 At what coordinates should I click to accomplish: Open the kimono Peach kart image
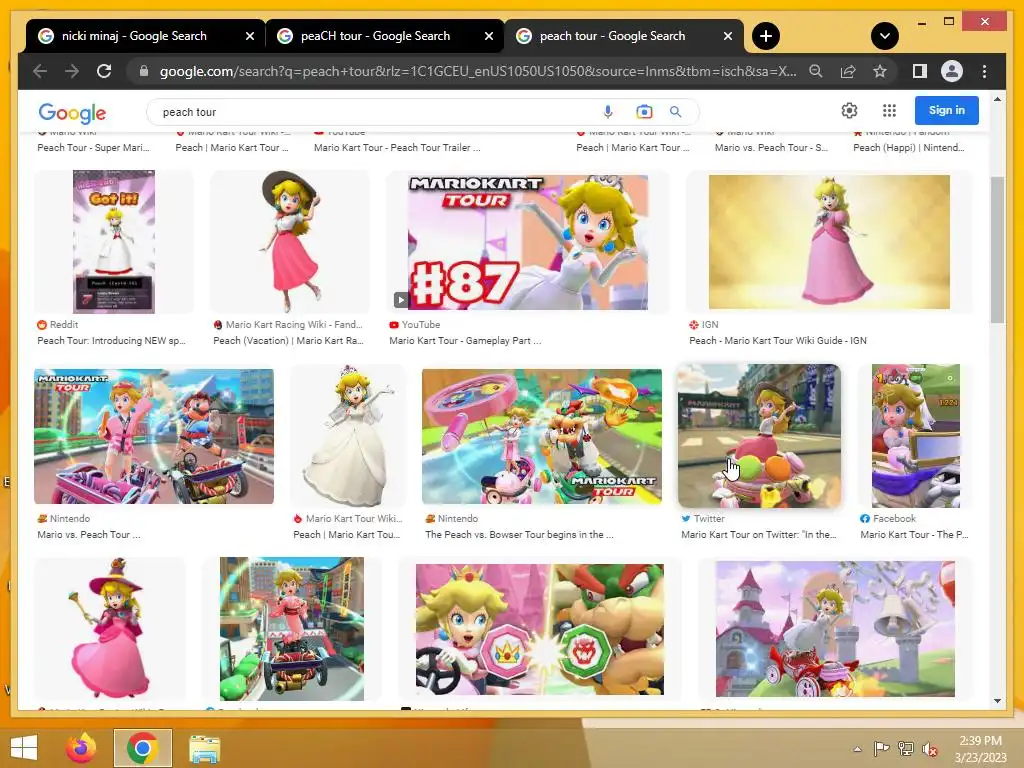(292, 629)
